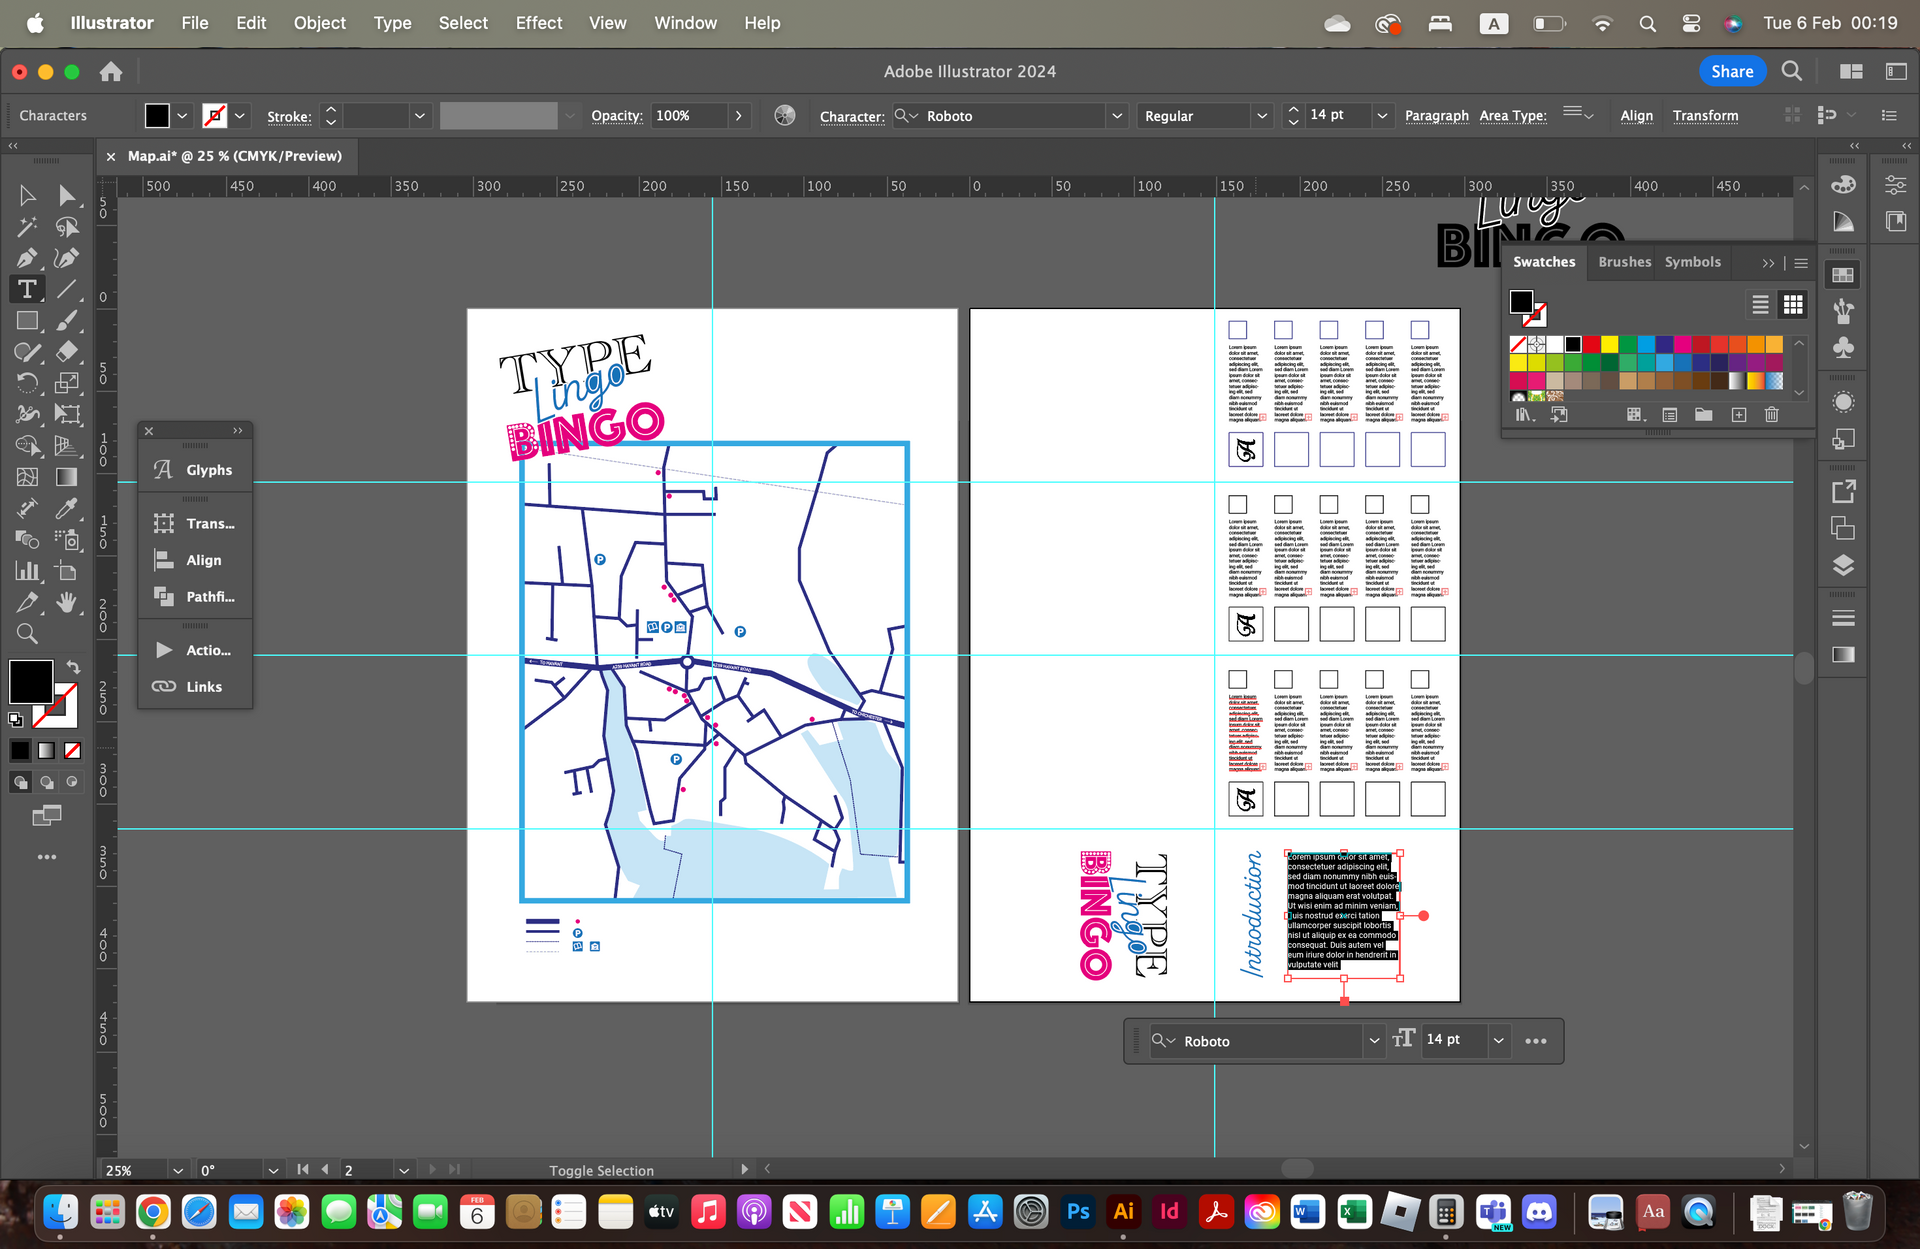Pick the yellow swatch color
Image resolution: width=1920 pixels, height=1249 pixels.
(x=1609, y=344)
